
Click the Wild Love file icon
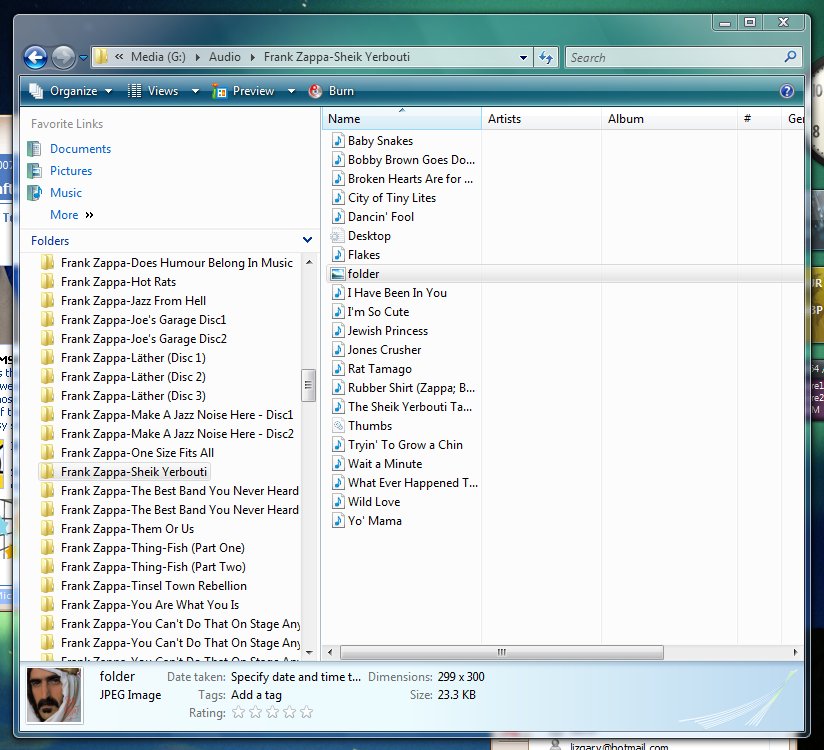point(338,501)
